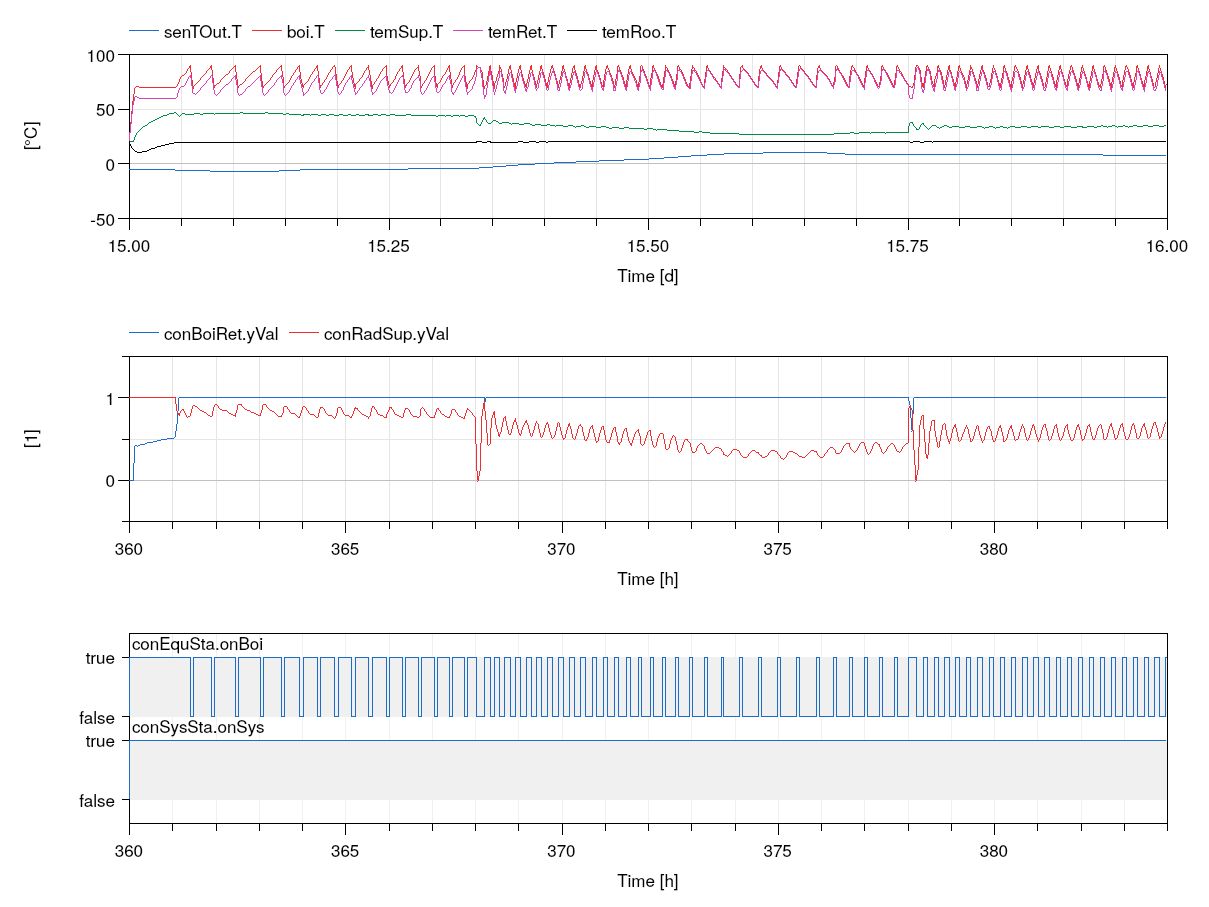Select the "Time [d]" axis label
Screen dimensions: 1209x907
(648, 277)
